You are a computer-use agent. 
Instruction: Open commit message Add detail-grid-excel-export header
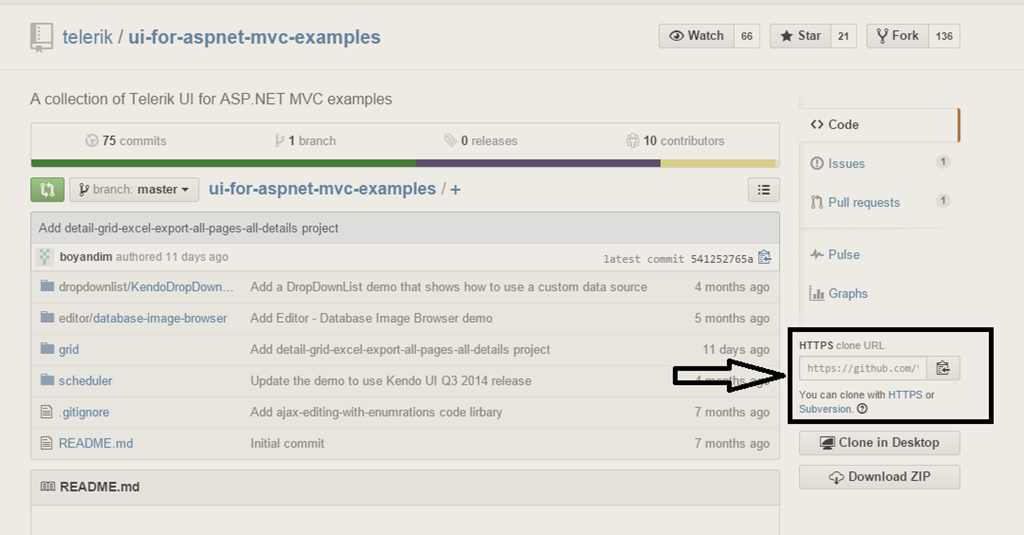[x=188, y=228]
